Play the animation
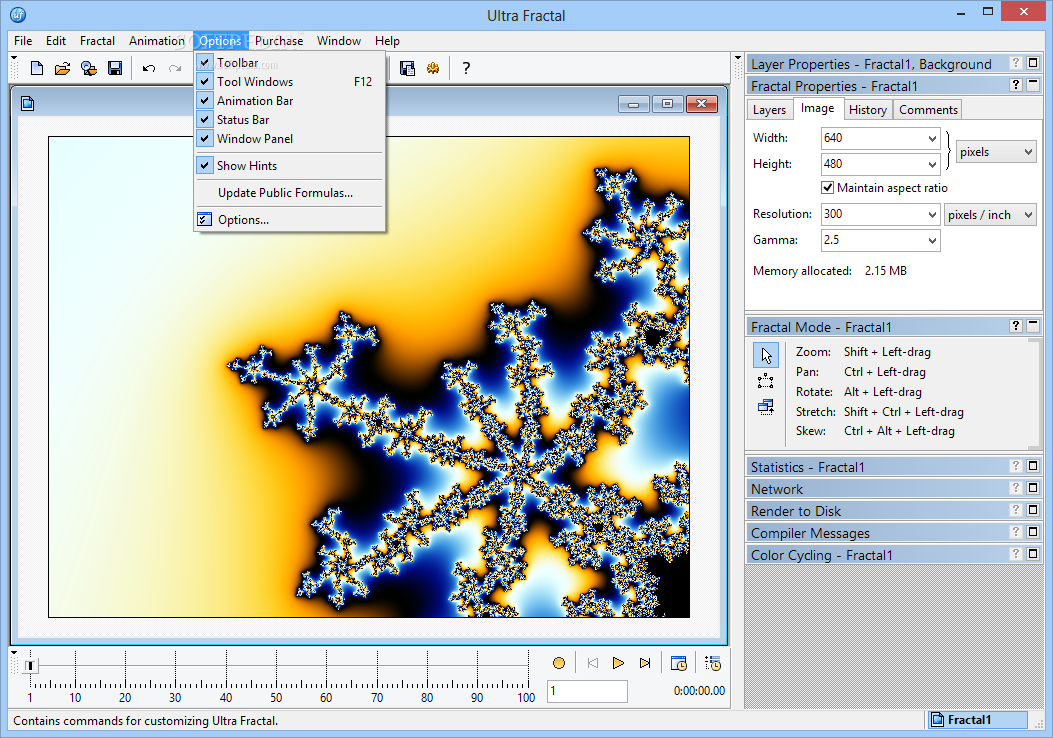The image size is (1053, 738). click(619, 663)
